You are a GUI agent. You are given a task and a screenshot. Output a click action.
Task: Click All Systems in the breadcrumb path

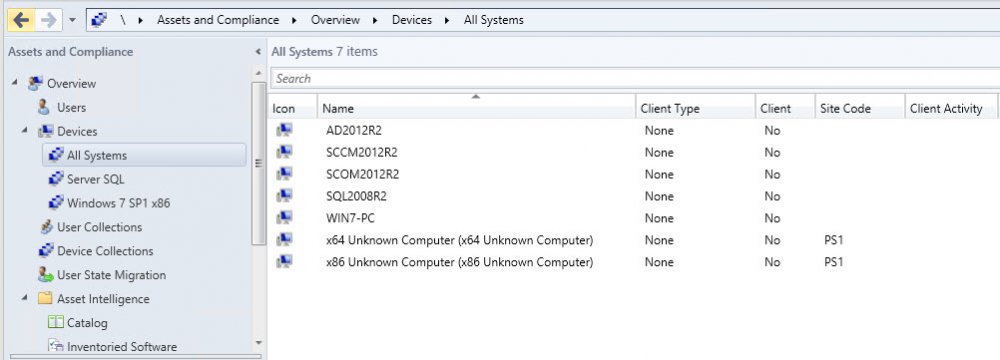494,20
